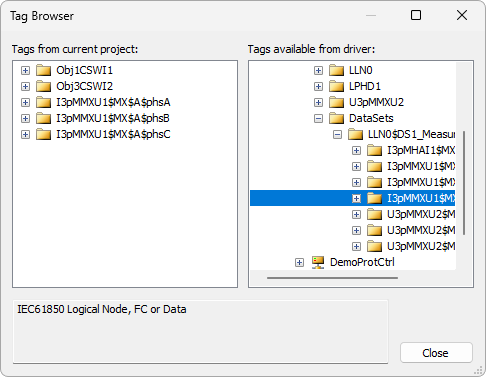Expand the I3pMHAI1$MX node
The width and height of the screenshot is (486, 377).
pyautogui.click(x=356, y=150)
